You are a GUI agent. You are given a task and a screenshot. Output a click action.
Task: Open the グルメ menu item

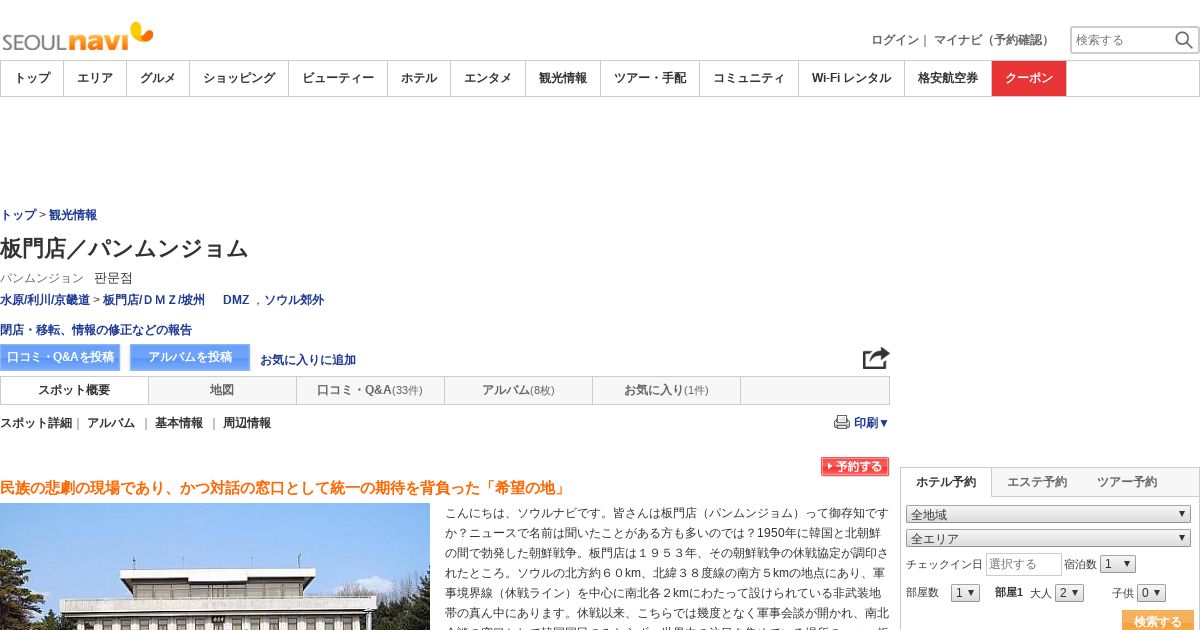[158, 78]
